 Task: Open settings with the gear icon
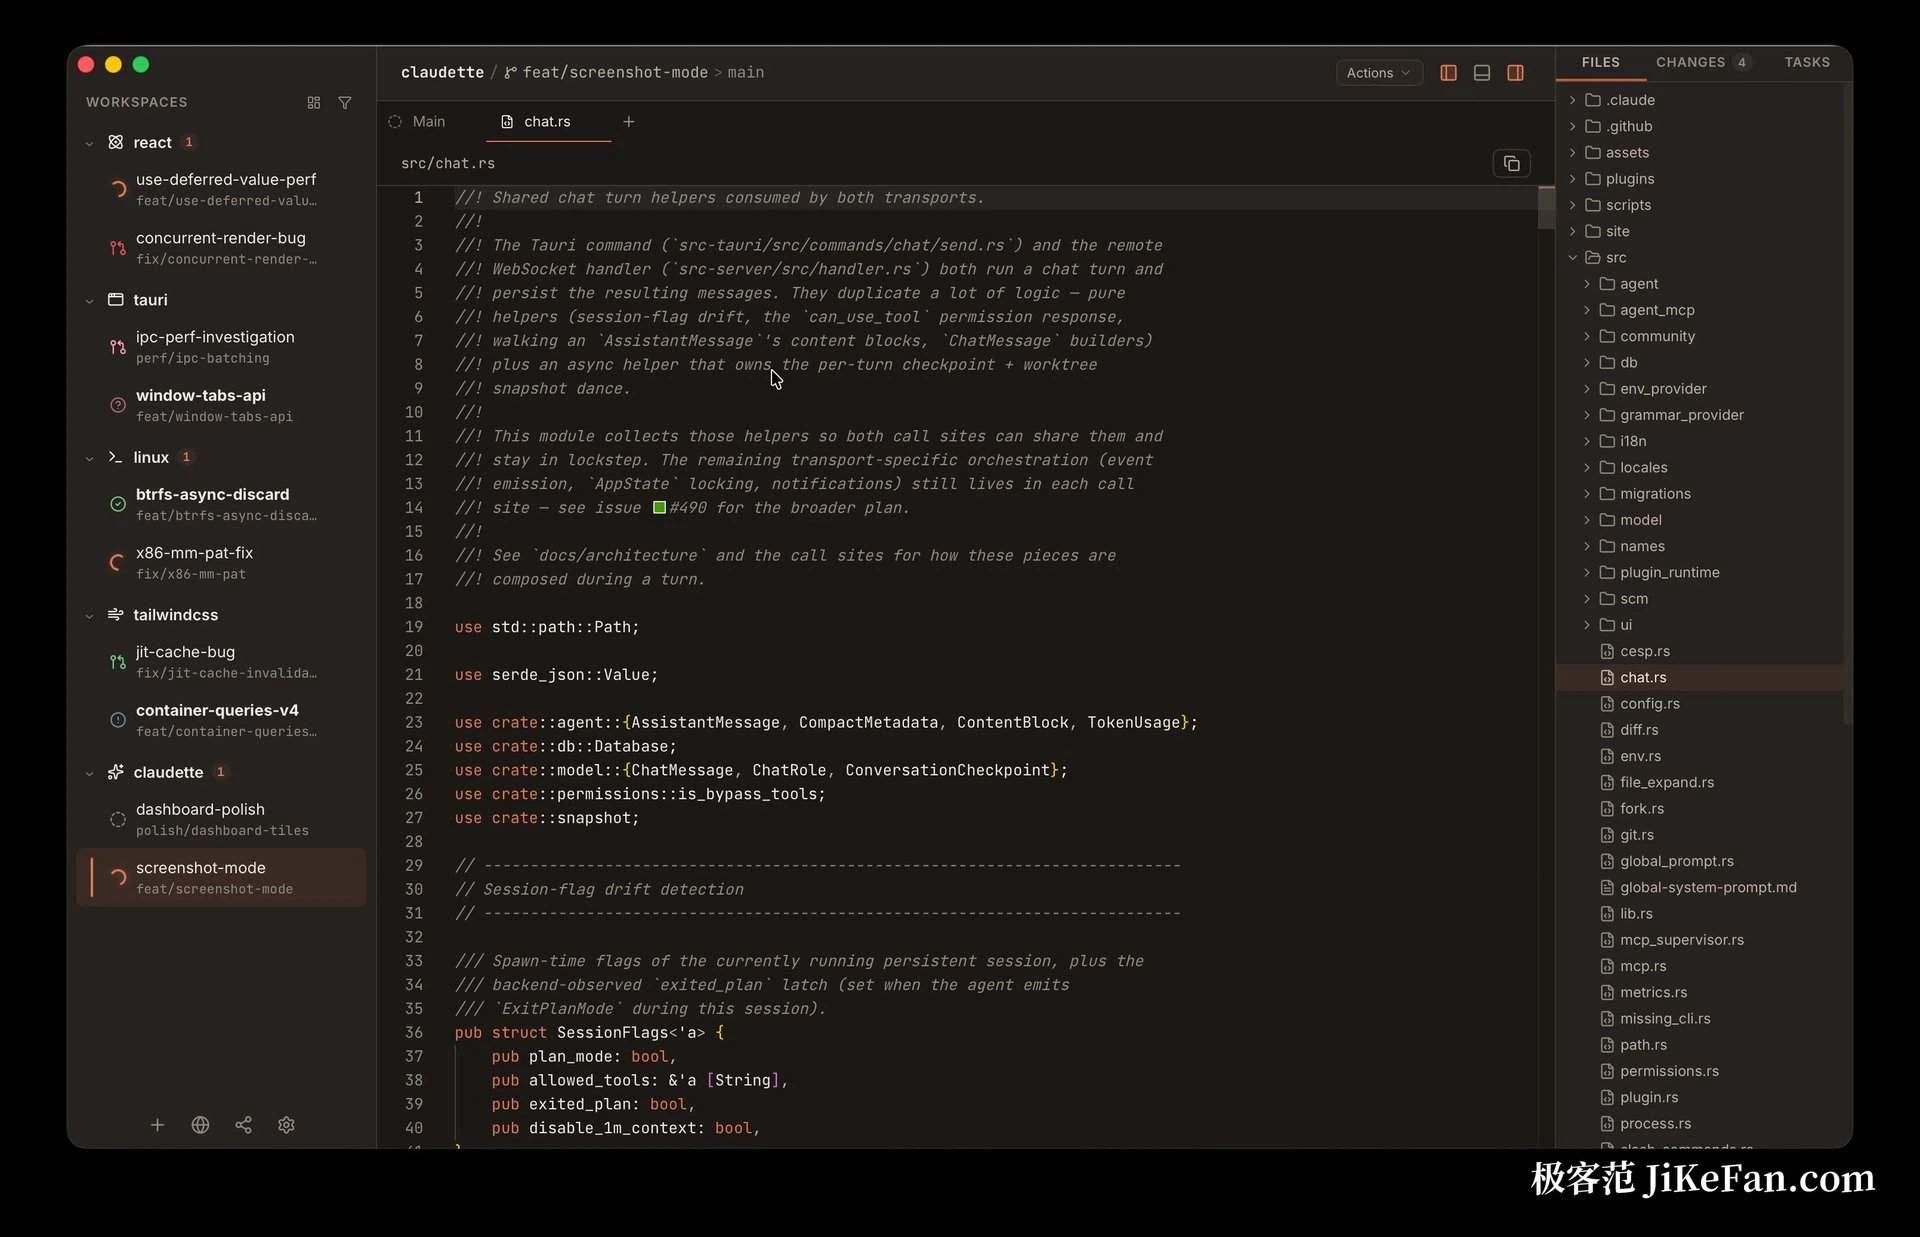pyautogui.click(x=286, y=1125)
